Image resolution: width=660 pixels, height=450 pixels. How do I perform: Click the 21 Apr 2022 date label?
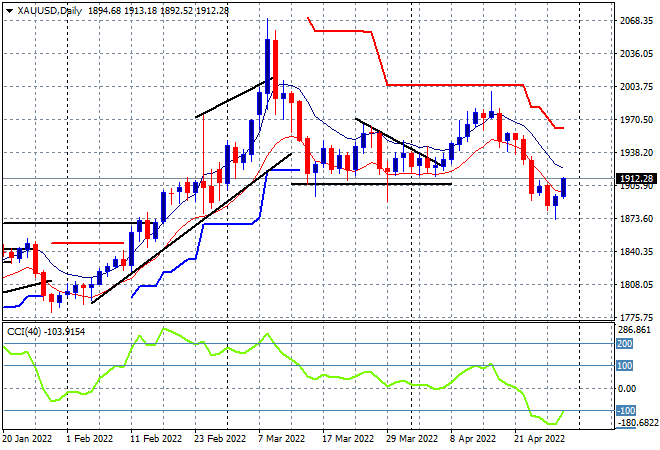click(539, 438)
